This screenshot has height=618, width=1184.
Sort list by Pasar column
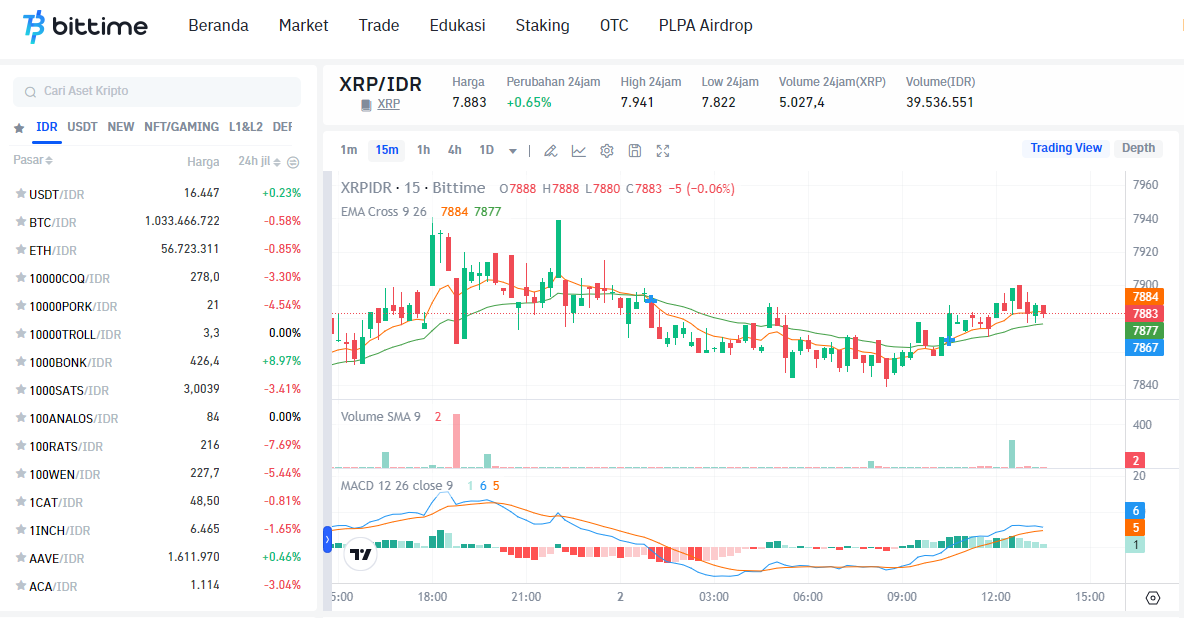(32, 160)
